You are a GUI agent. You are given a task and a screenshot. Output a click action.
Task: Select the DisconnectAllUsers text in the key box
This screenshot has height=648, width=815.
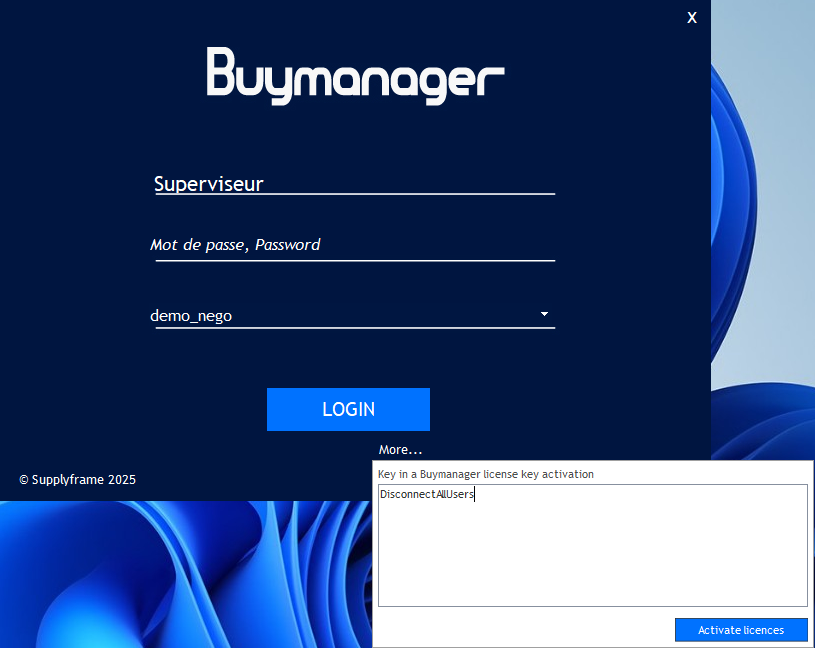[426, 495]
